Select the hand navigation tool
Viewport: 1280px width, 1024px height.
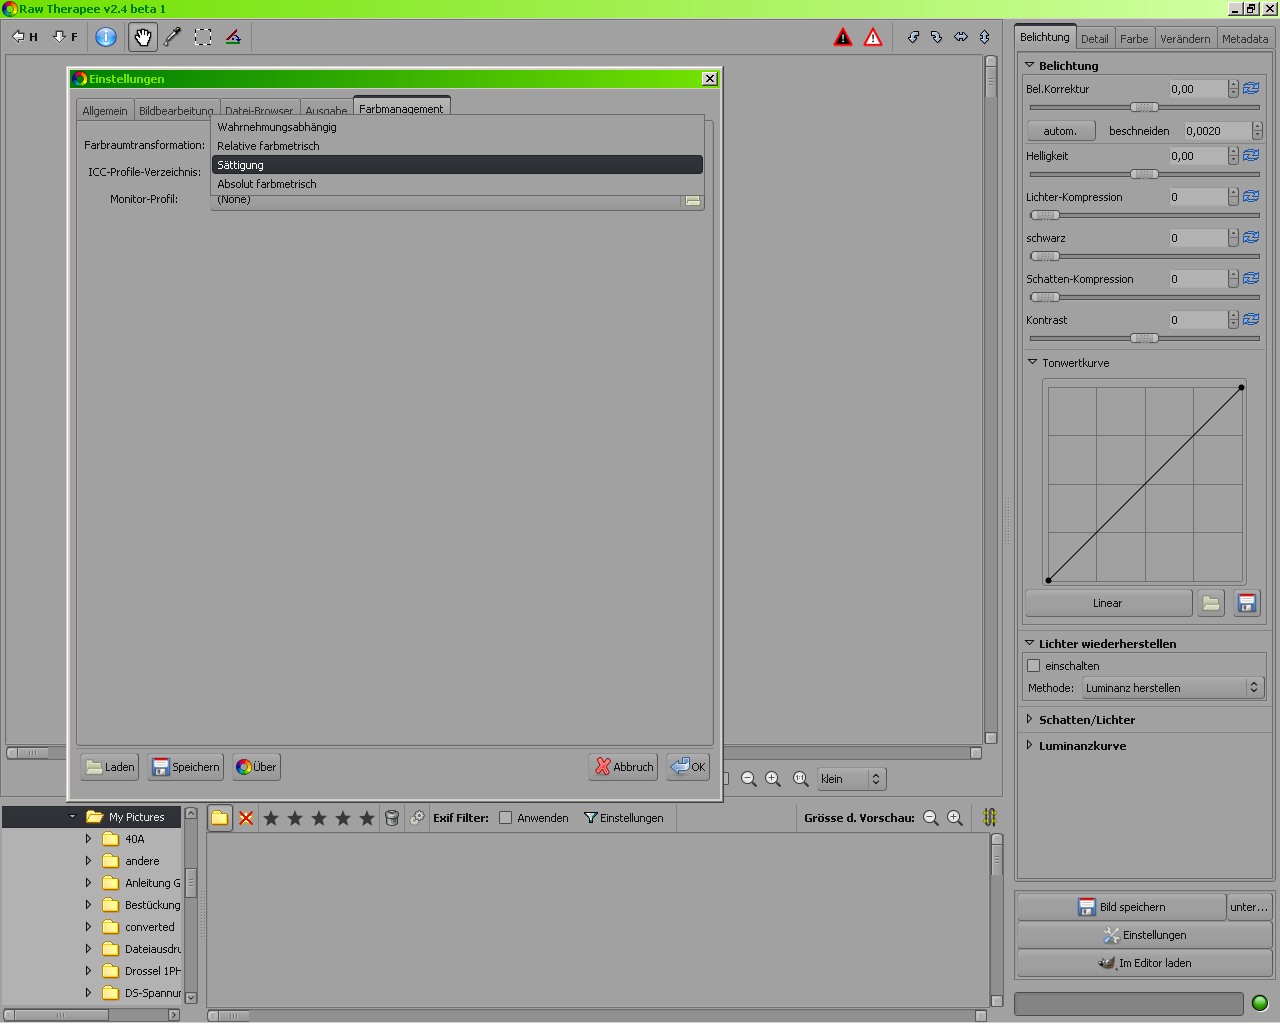tap(143, 38)
